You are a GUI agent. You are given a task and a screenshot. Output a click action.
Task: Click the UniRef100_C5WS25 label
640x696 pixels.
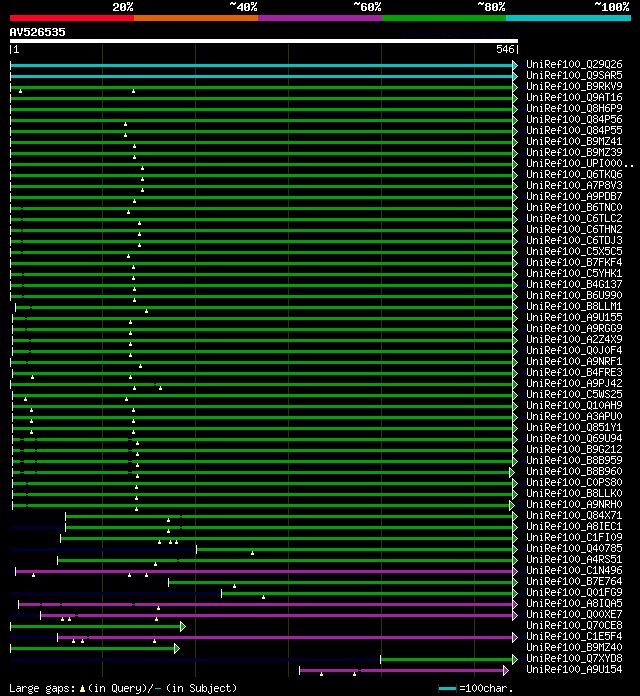[x=574, y=394]
